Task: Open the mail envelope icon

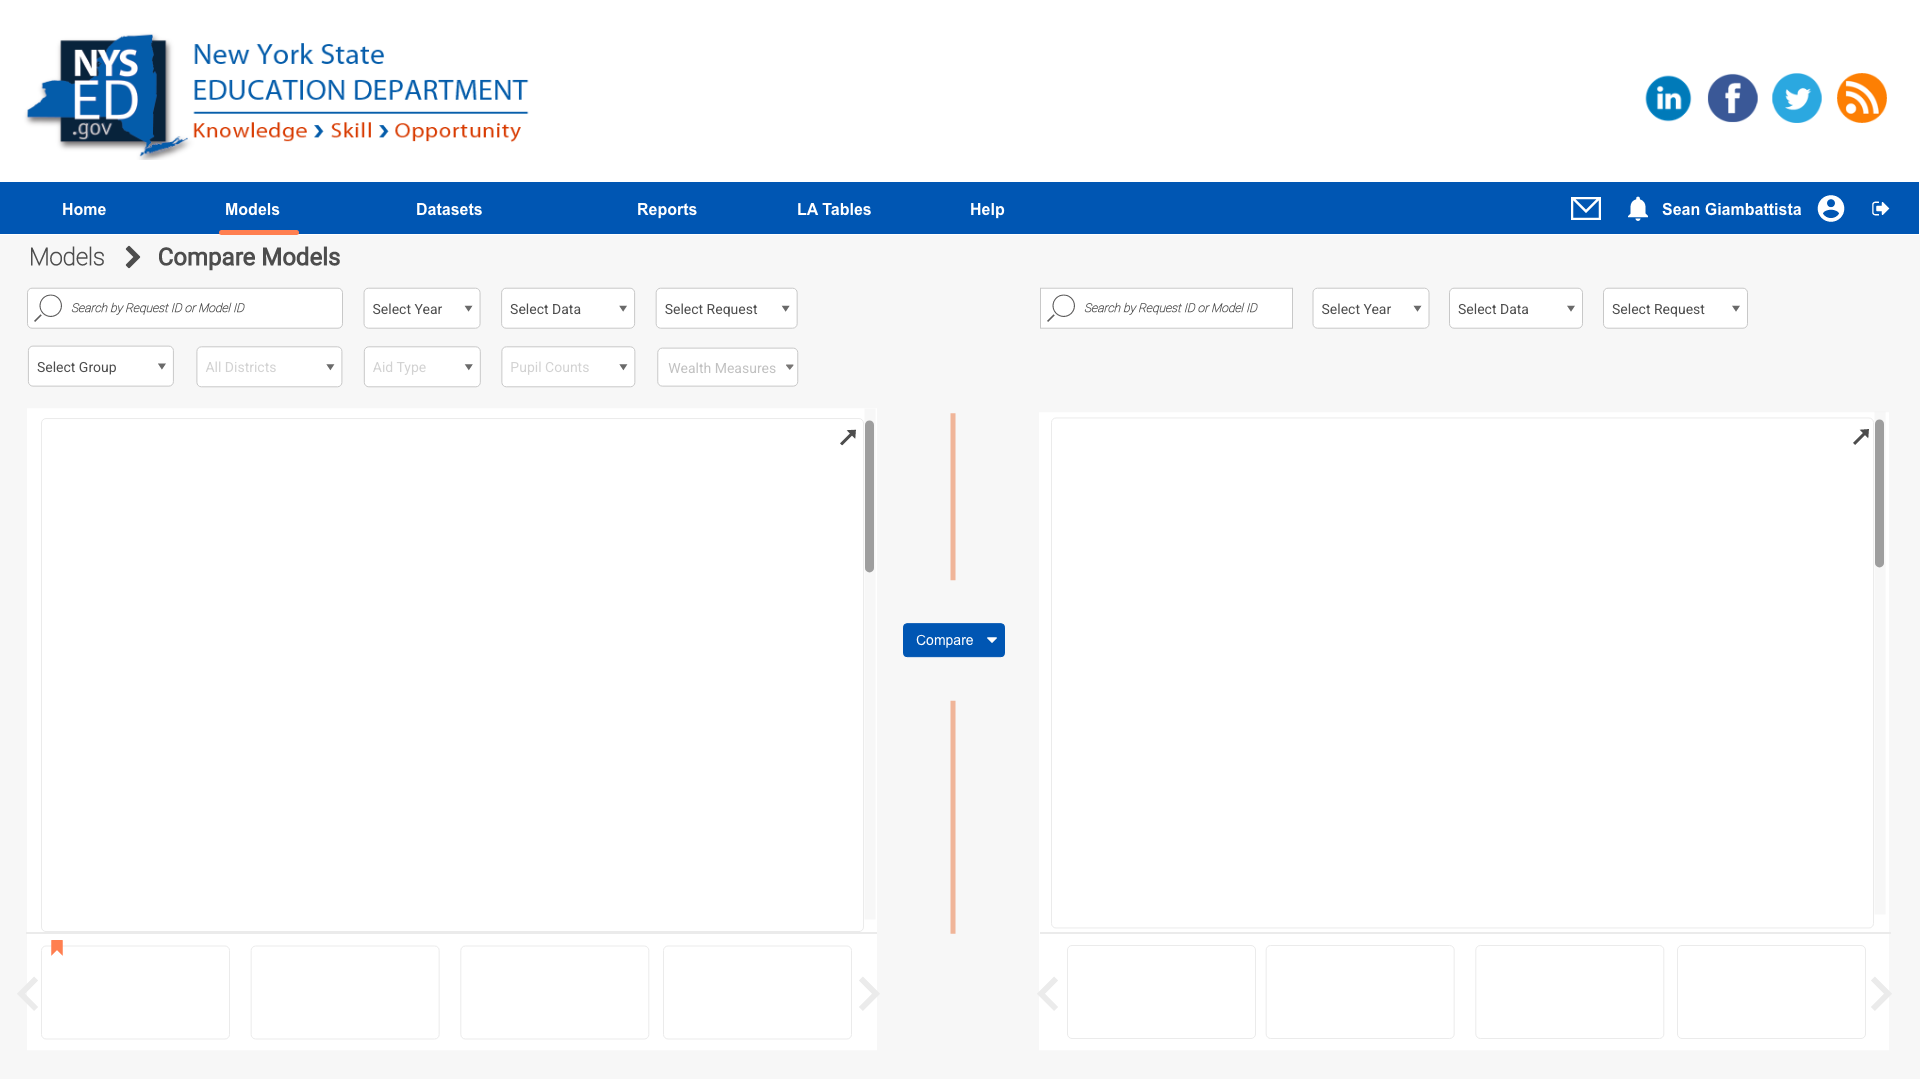Action: coord(1585,208)
